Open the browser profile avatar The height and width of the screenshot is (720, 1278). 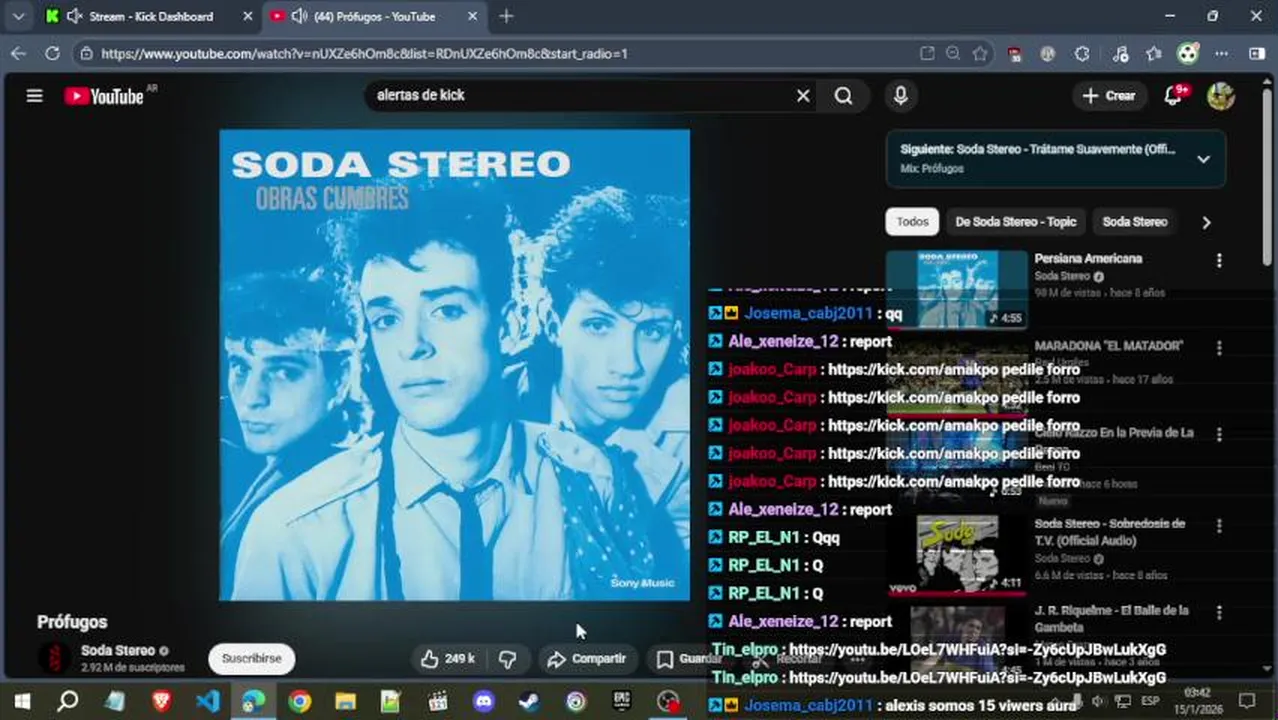1188,54
